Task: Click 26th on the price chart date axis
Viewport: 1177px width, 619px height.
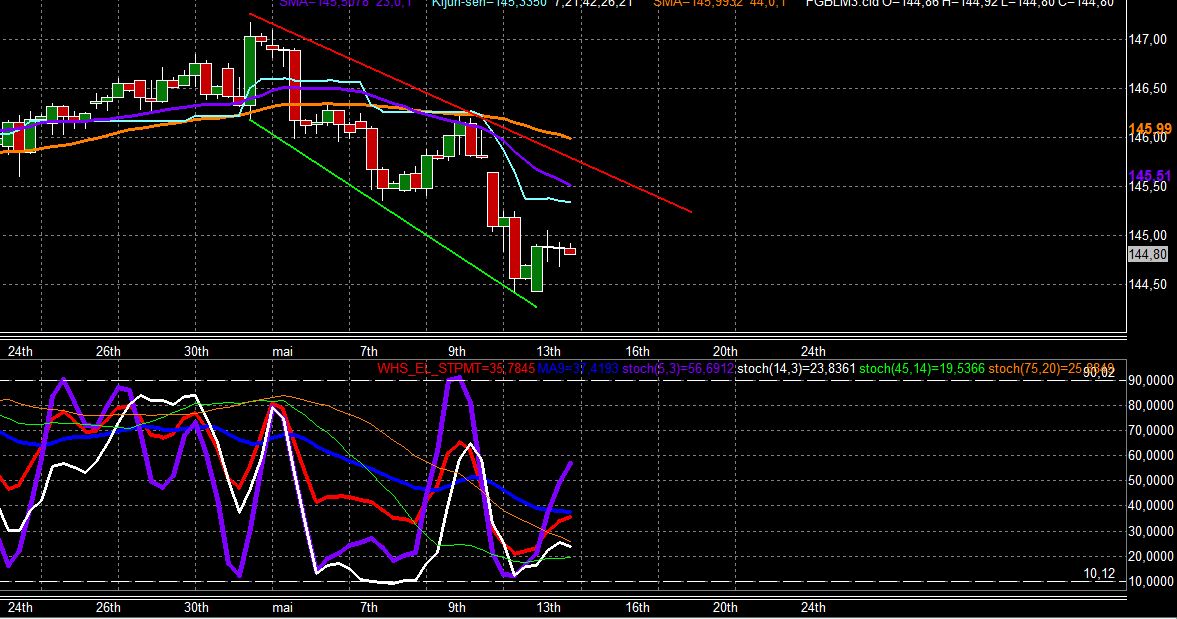Action: 108,351
